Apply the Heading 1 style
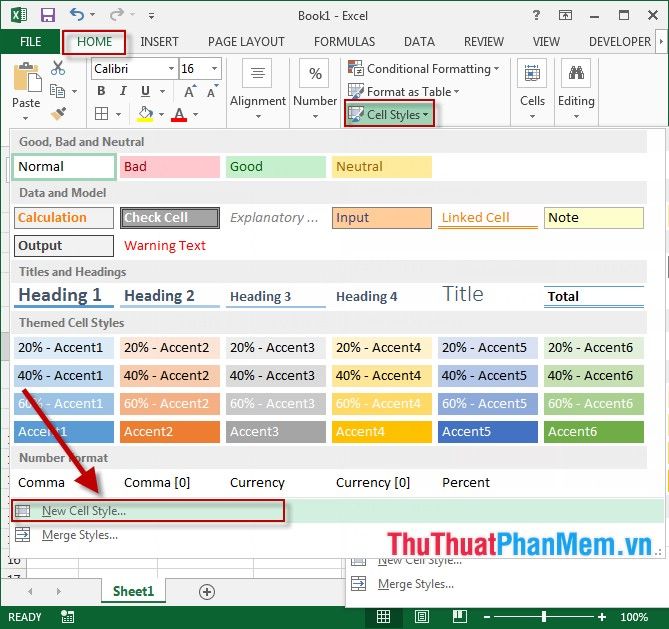This screenshot has height=629, width=669. (x=64, y=295)
